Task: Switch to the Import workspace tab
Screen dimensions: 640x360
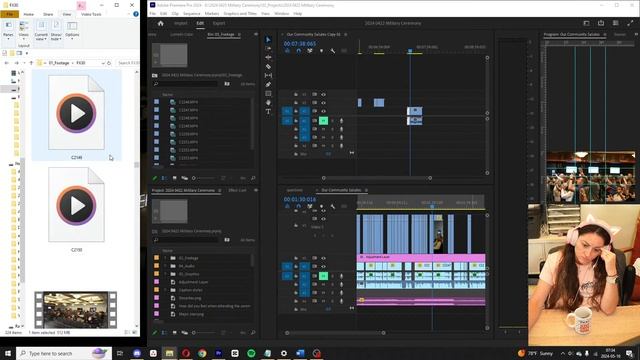Action: (x=180, y=24)
